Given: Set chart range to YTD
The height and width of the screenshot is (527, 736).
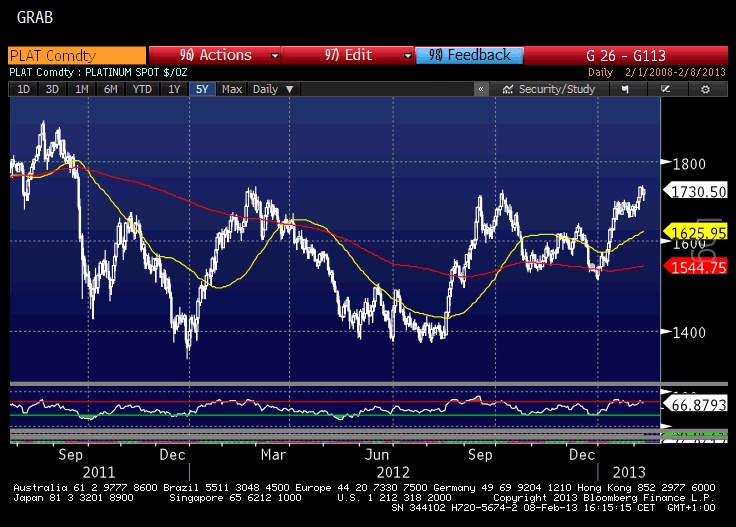Looking at the screenshot, I should [142, 89].
